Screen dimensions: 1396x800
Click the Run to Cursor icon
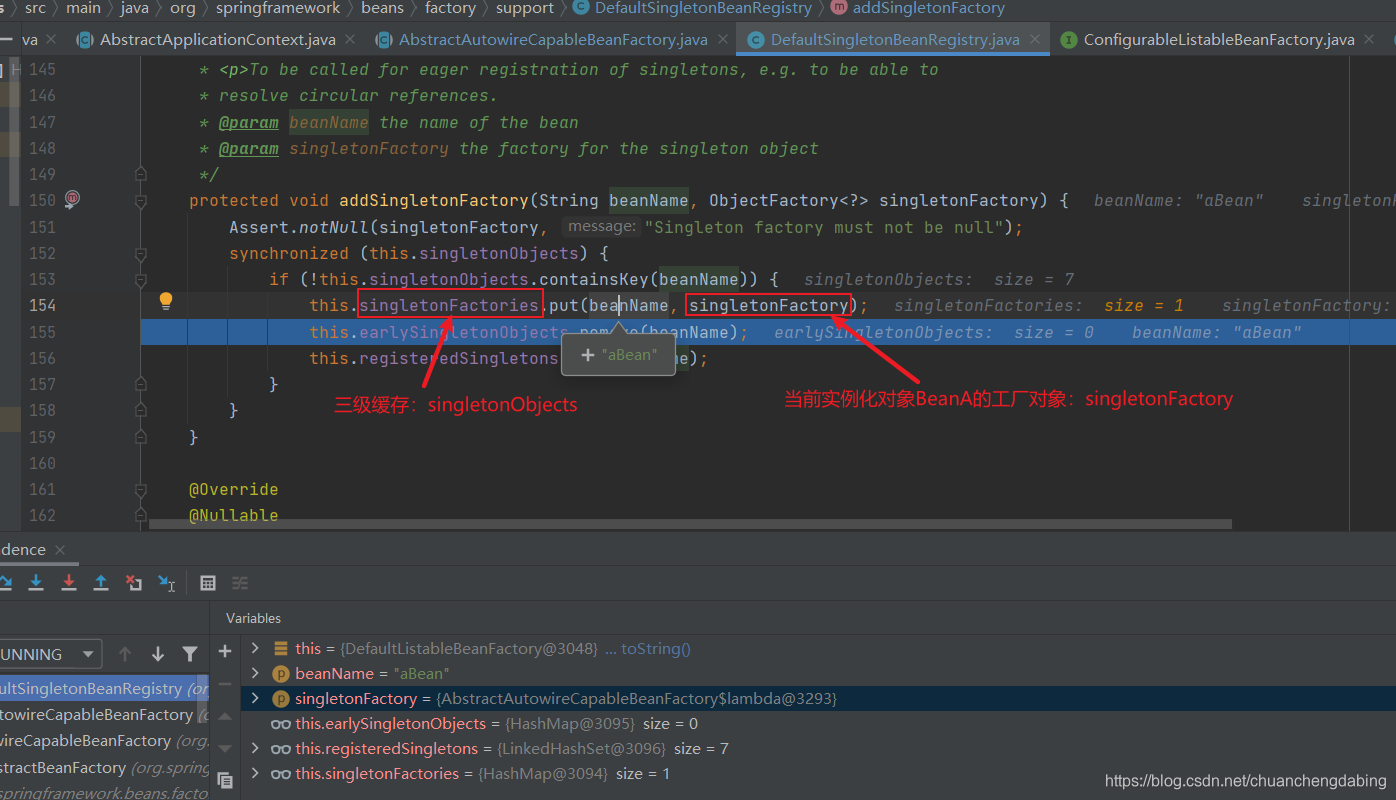pyautogui.click(x=167, y=582)
